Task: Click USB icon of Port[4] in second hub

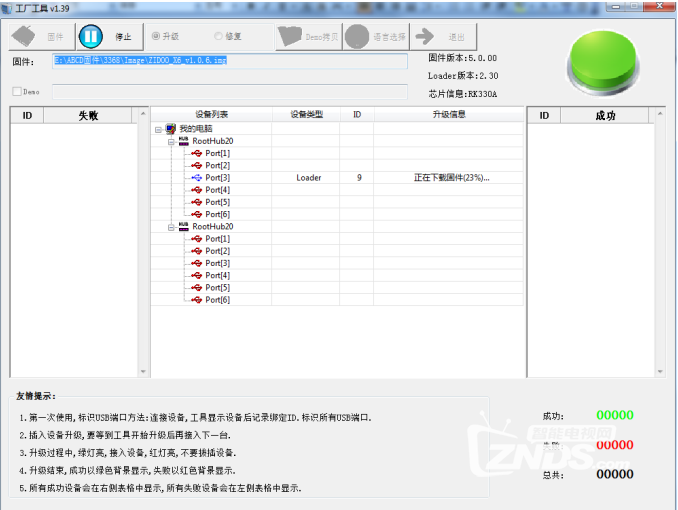Action: 197,276
